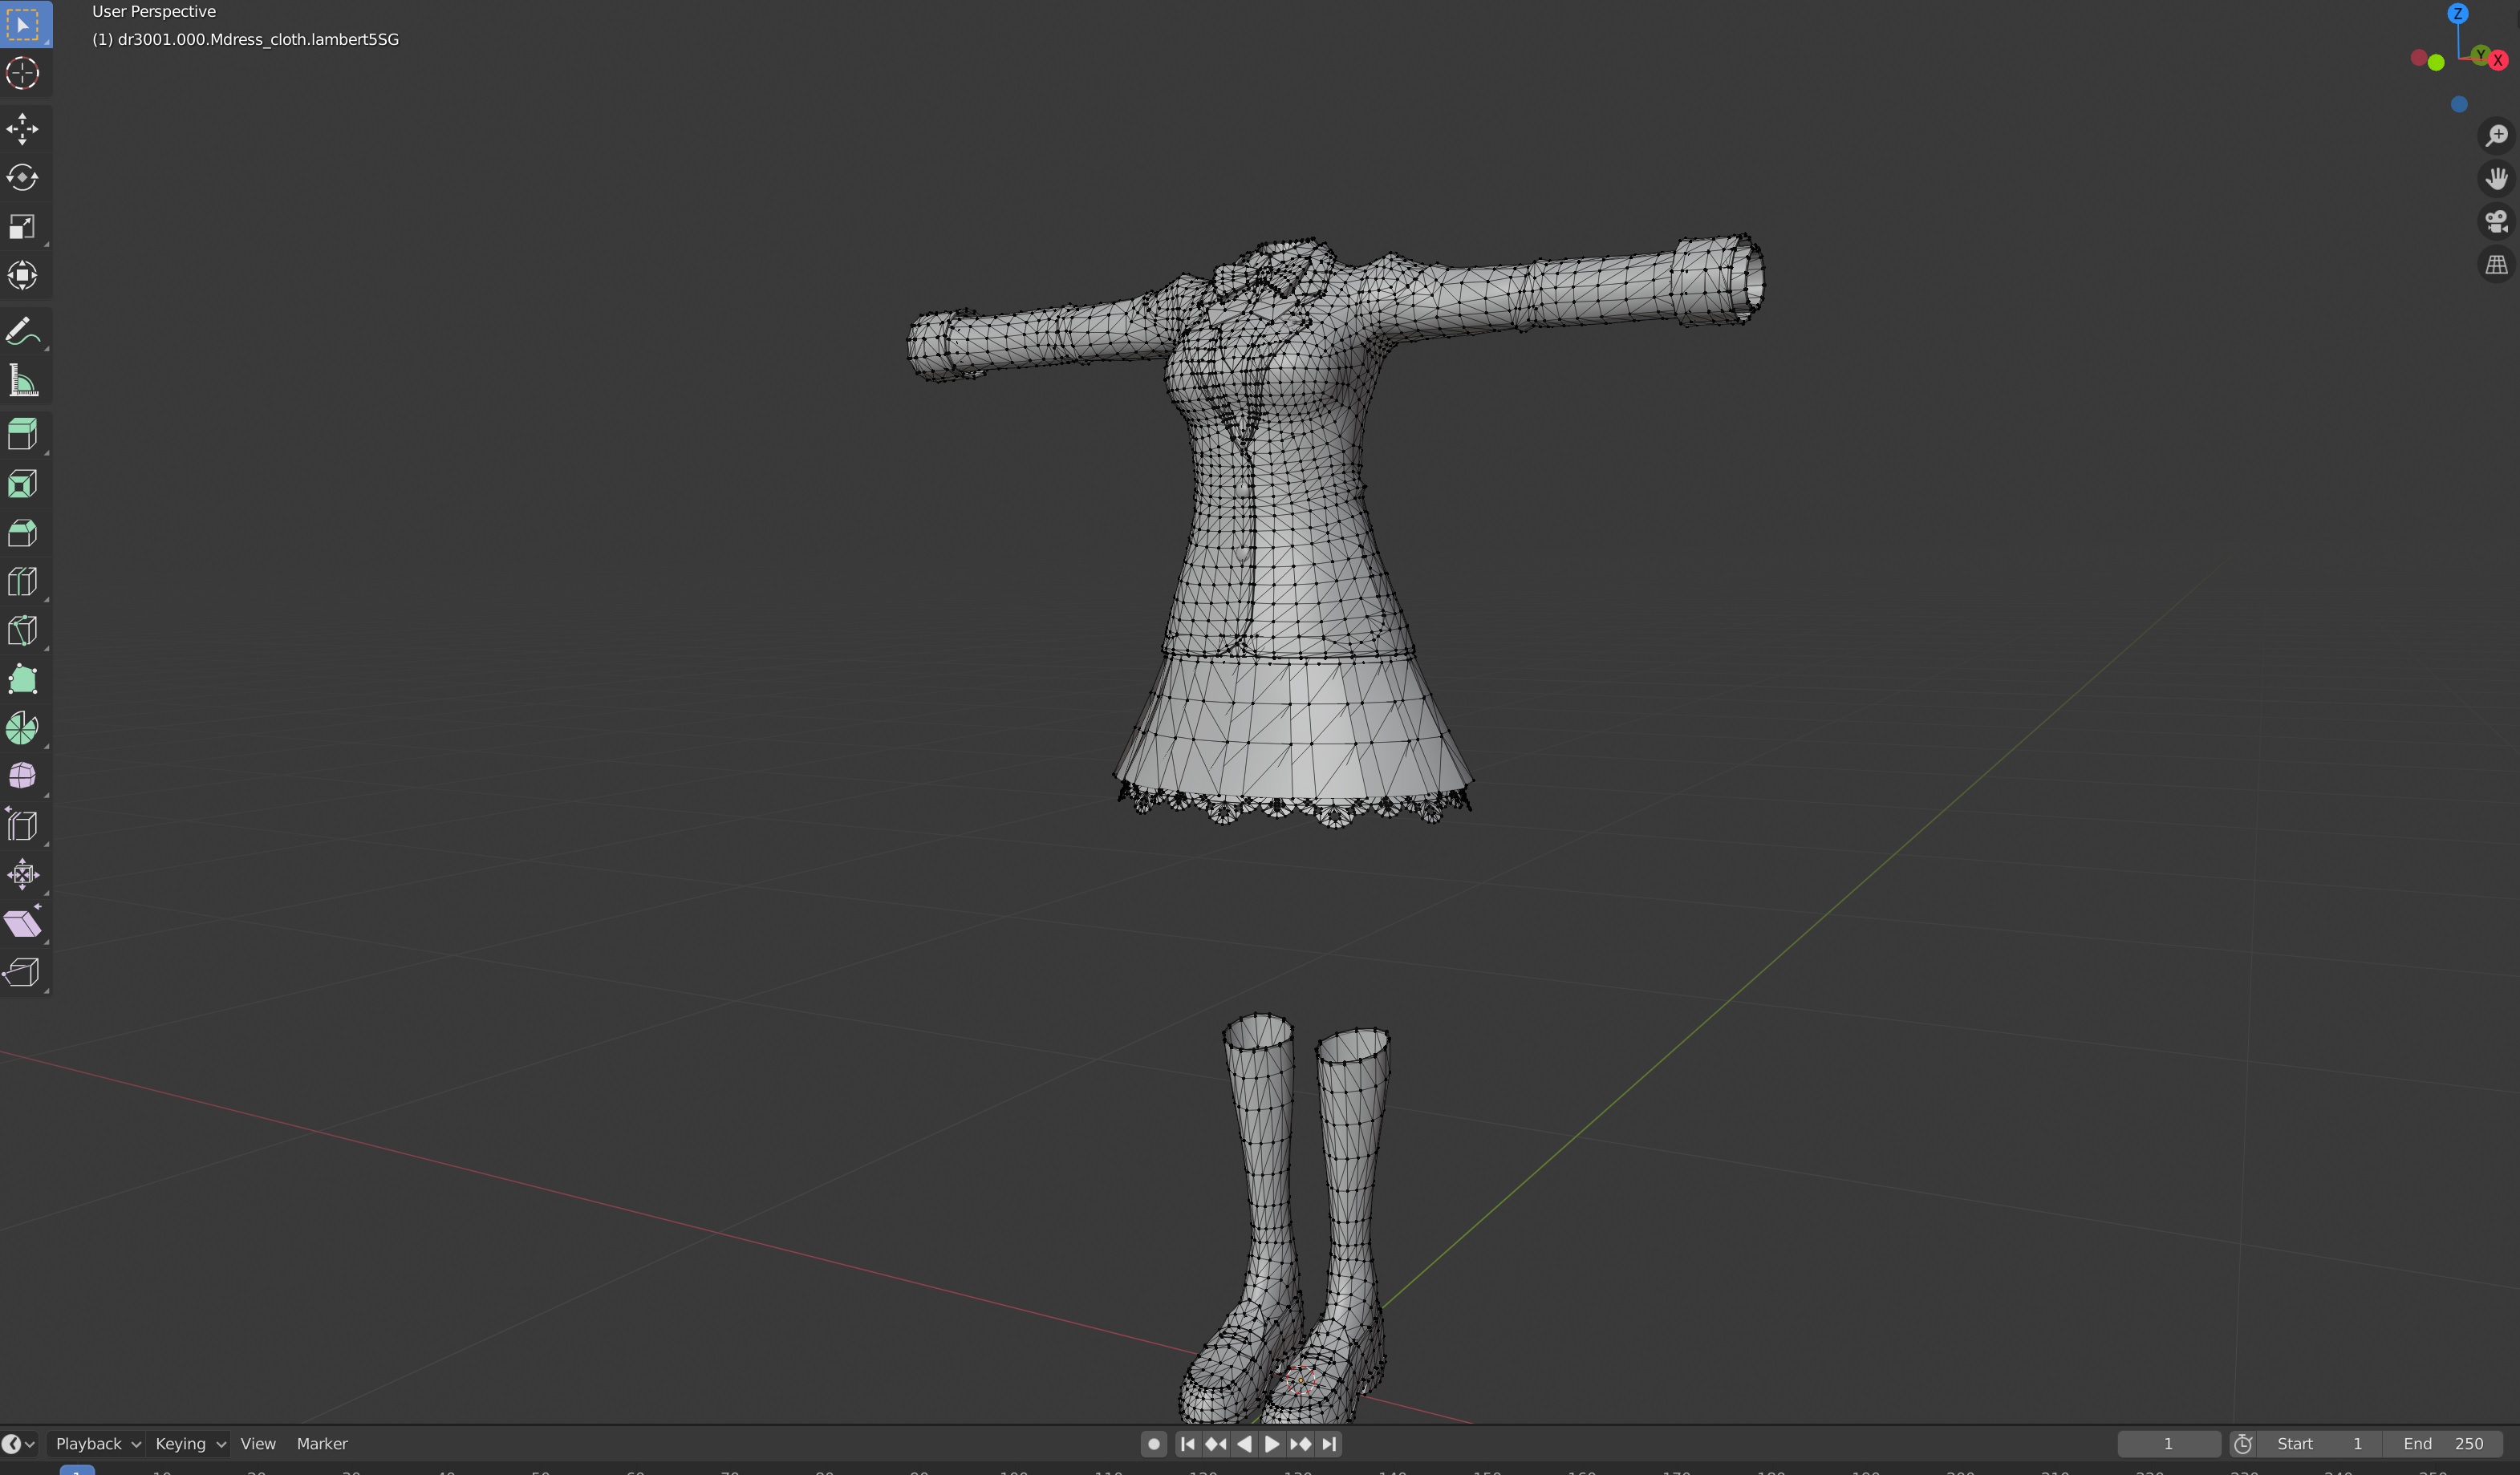Toggle auto keying record button
This screenshot has height=1475, width=2520.
coord(1153,1444)
